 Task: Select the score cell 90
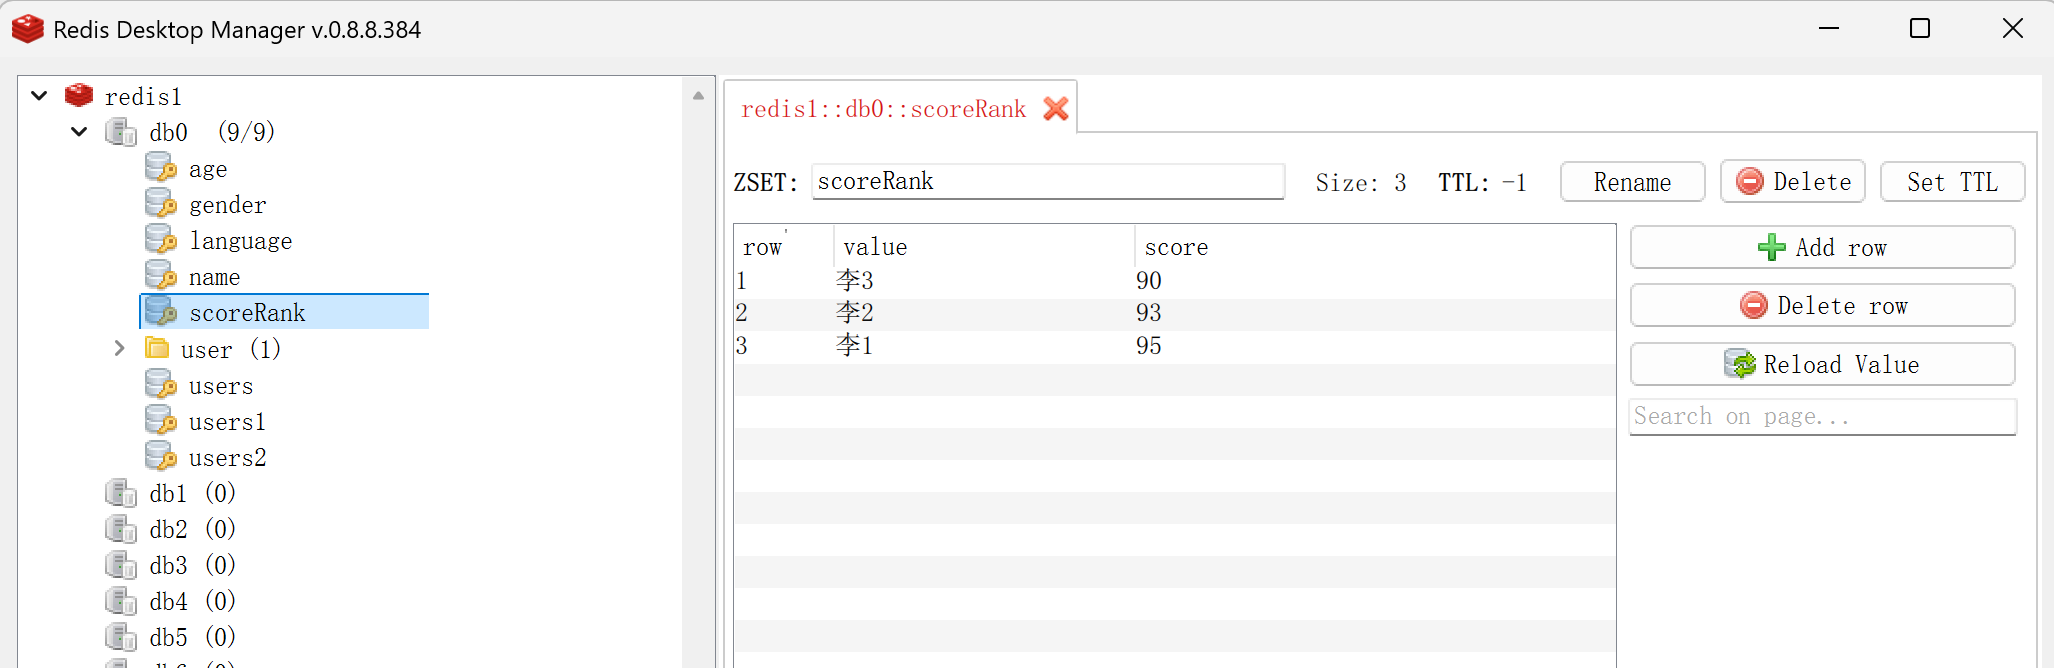[1148, 281]
